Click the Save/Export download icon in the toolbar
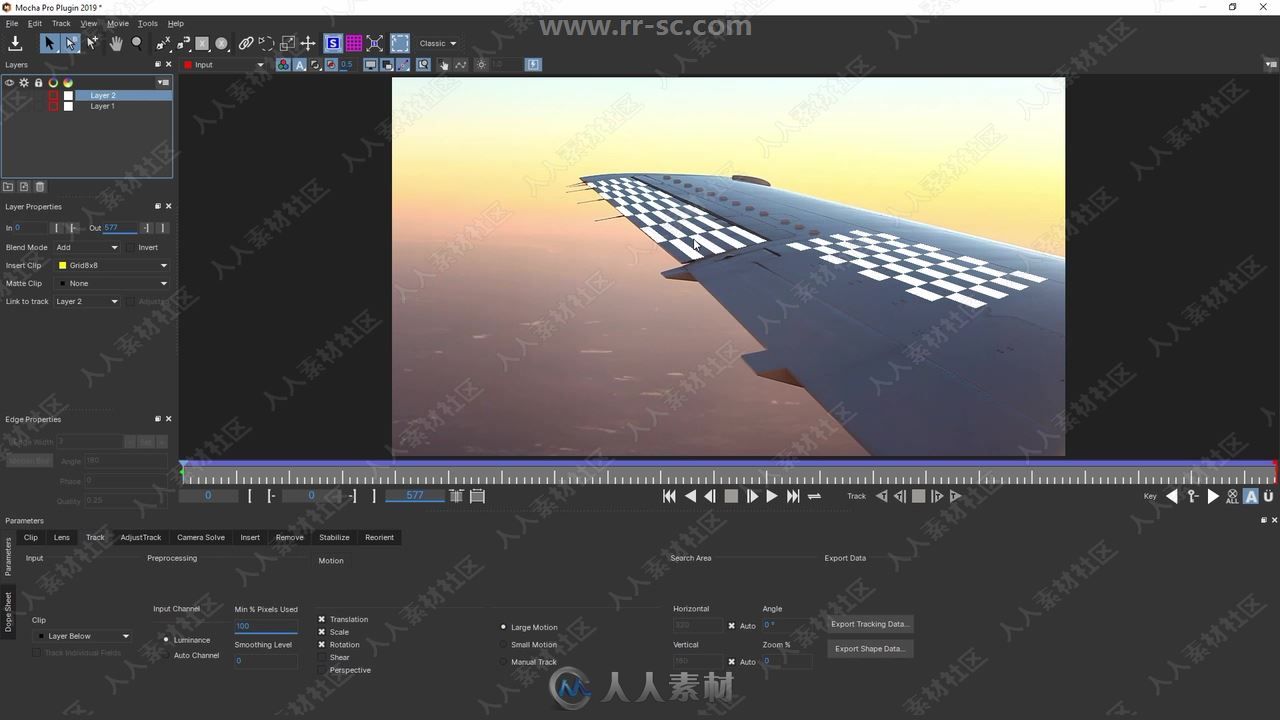This screenshot has width=1280, height=720. click(15, 43)
